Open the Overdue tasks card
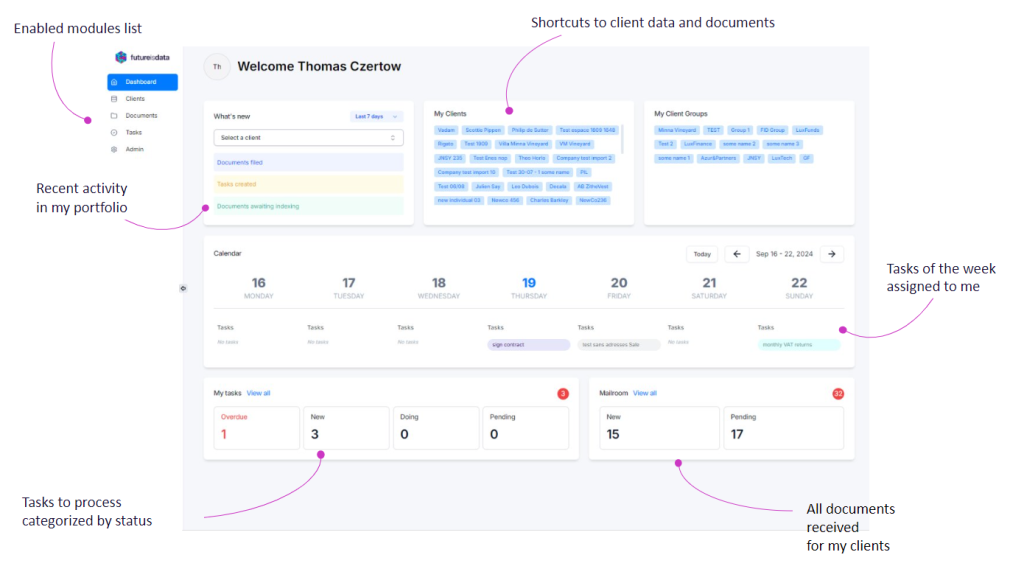The height and width of the screenshot is (566, 1024). (256, 427)
